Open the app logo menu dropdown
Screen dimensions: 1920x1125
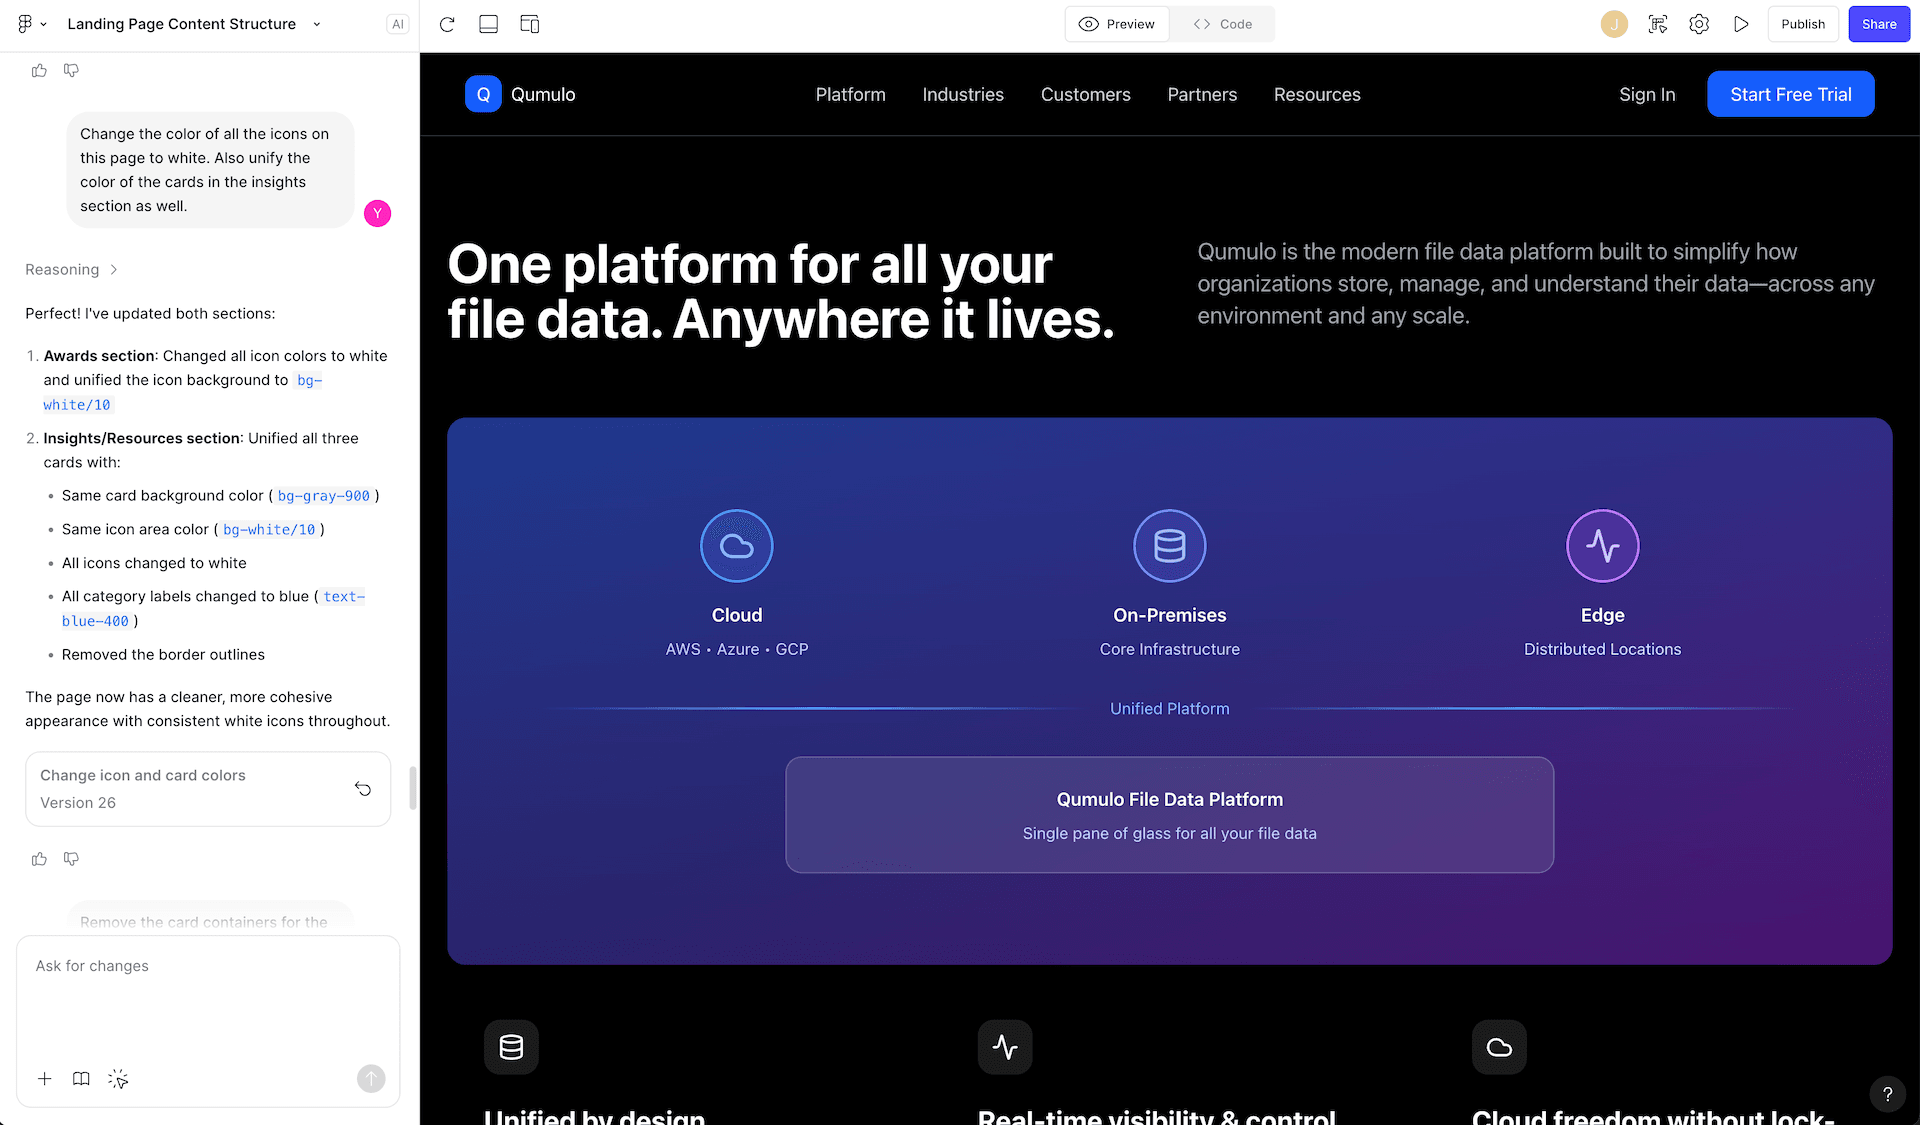[x=32, y=24]
